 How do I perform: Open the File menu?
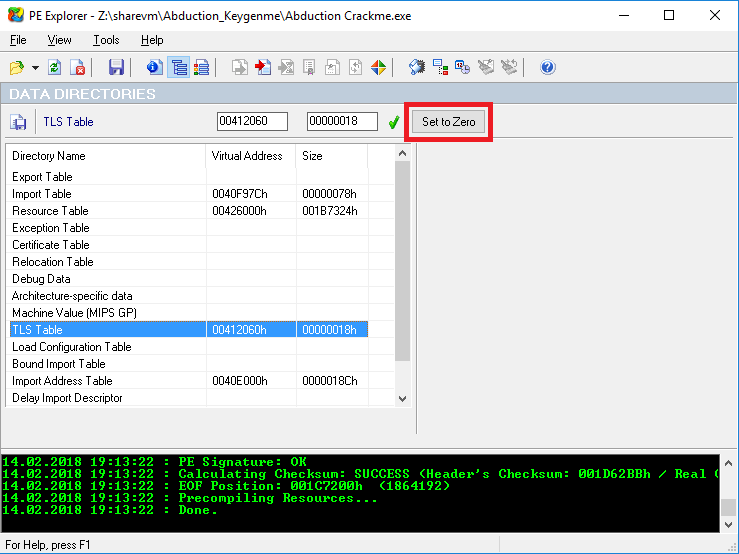click(18, 40)
